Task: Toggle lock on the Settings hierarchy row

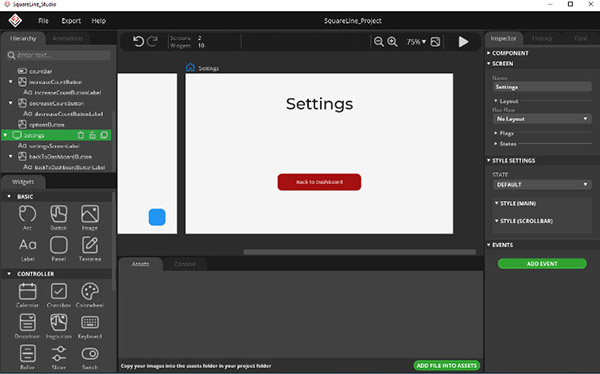Action: tap(92, 135)
